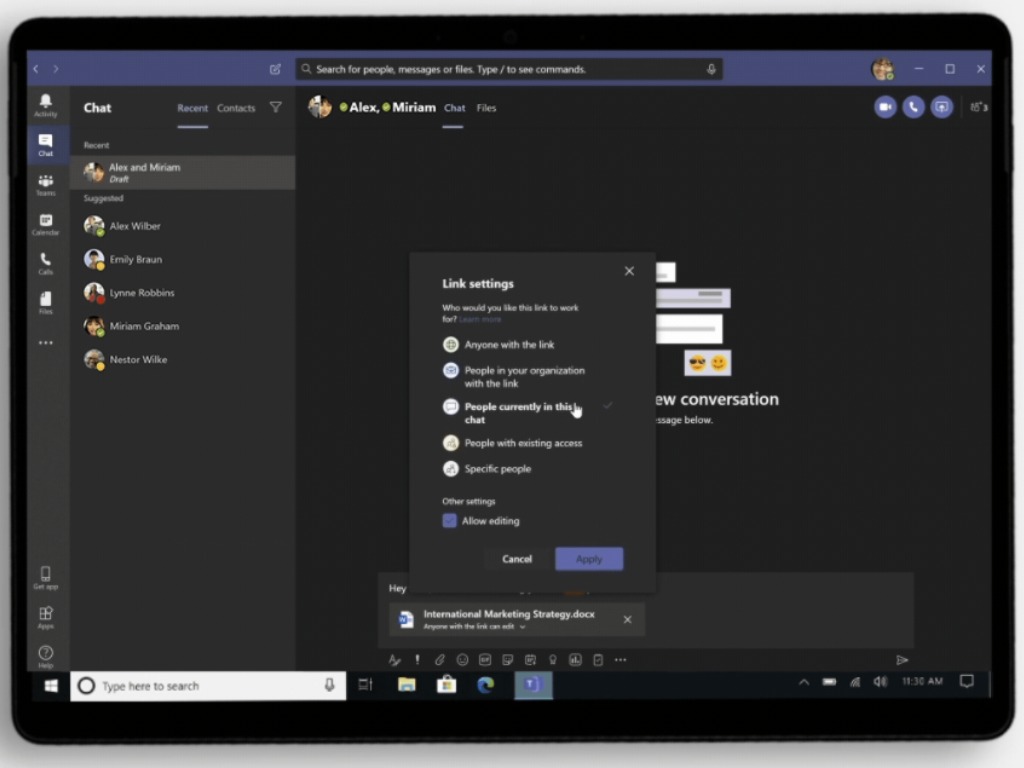Start a video call
Screen dimensions: 1024x768
885,107
